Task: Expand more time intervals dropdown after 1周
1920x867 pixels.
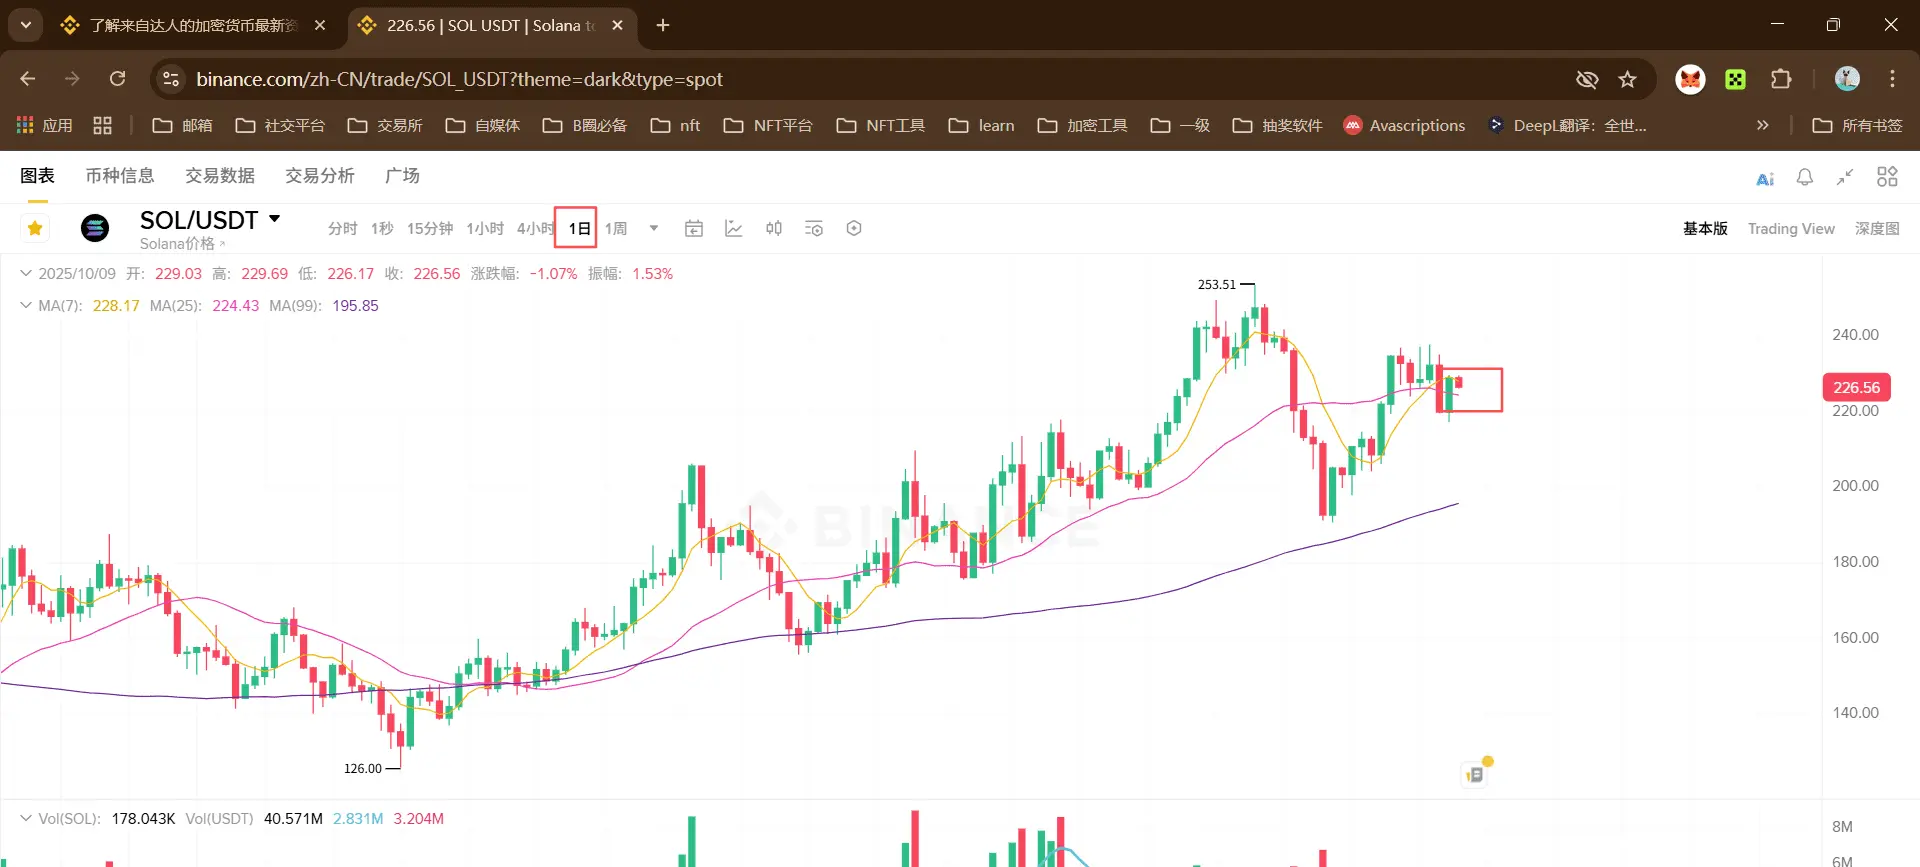Action: coord(654,229)
